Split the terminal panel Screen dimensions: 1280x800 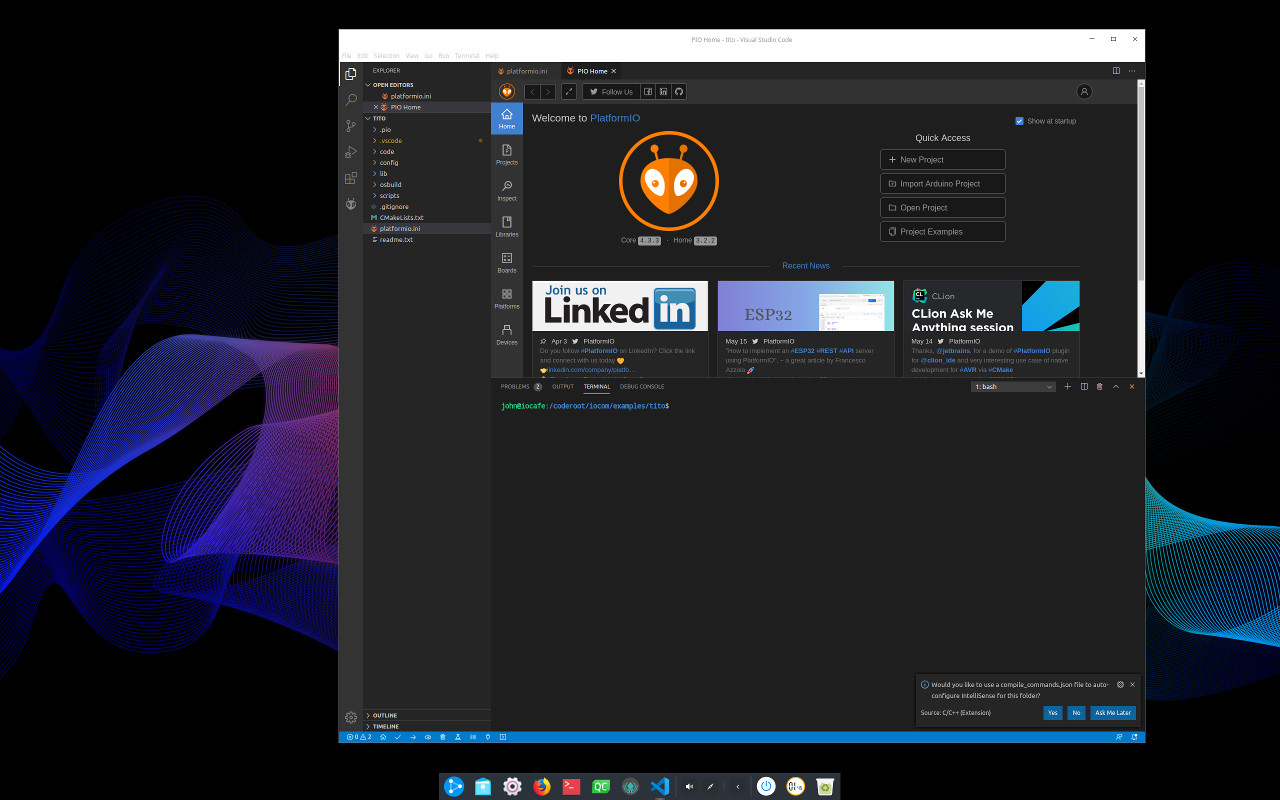pos(1084,386)
